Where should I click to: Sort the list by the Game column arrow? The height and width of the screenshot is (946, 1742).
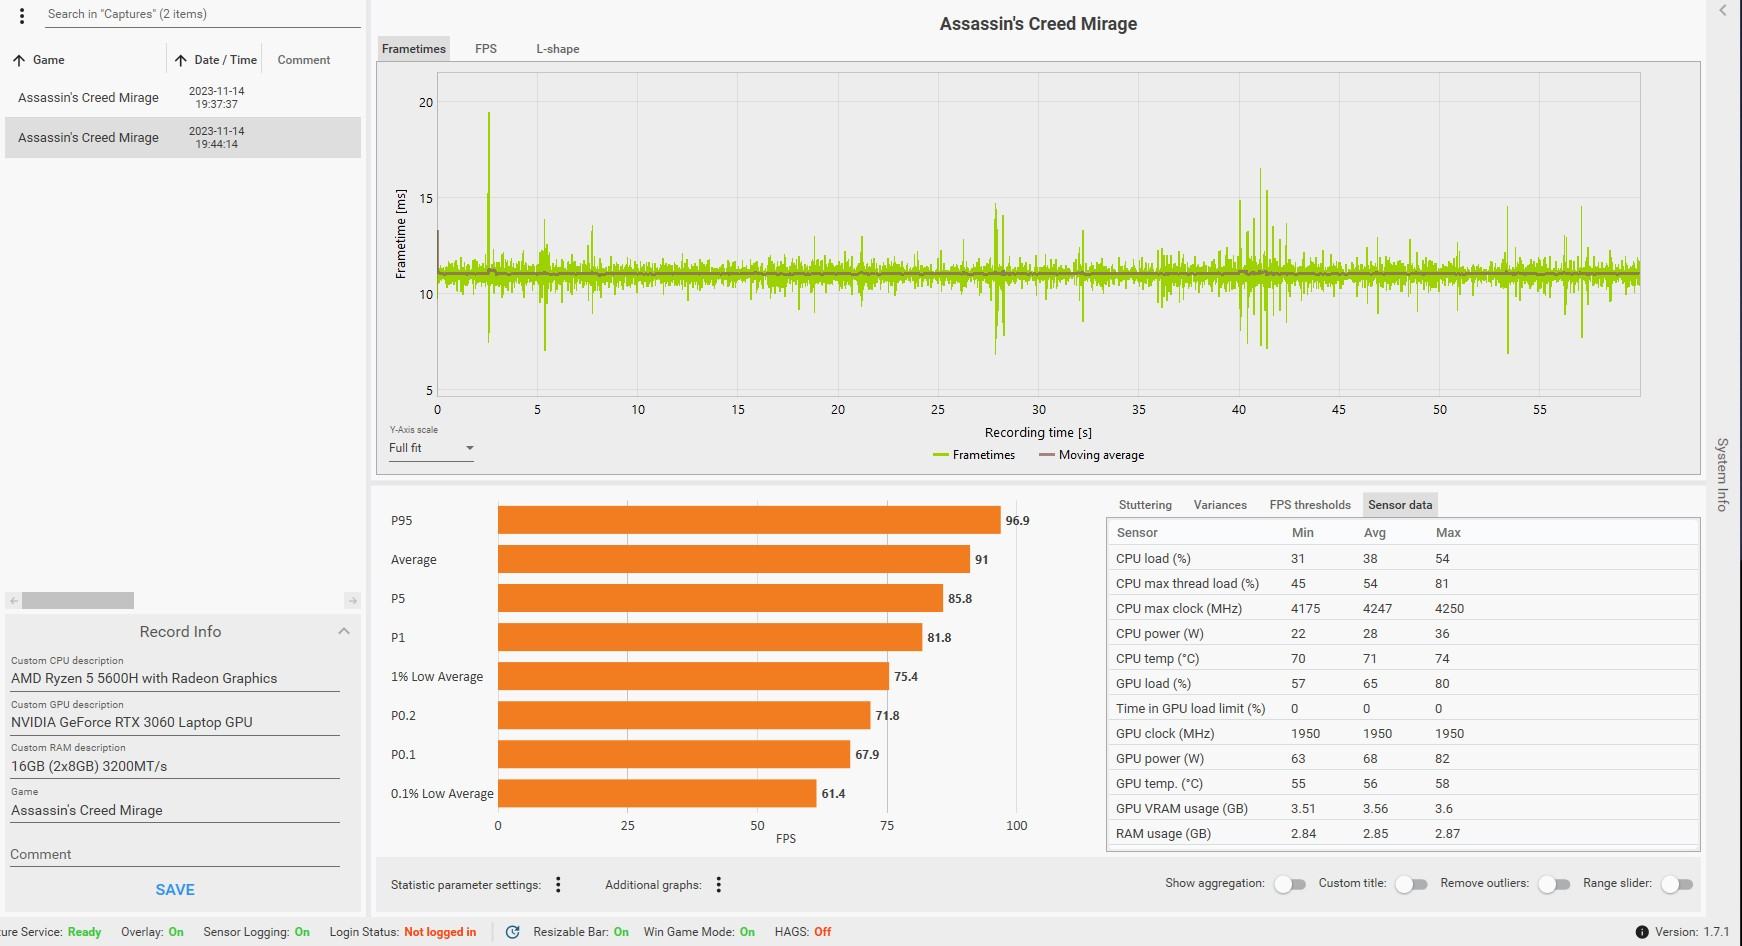tap(19, 60)
